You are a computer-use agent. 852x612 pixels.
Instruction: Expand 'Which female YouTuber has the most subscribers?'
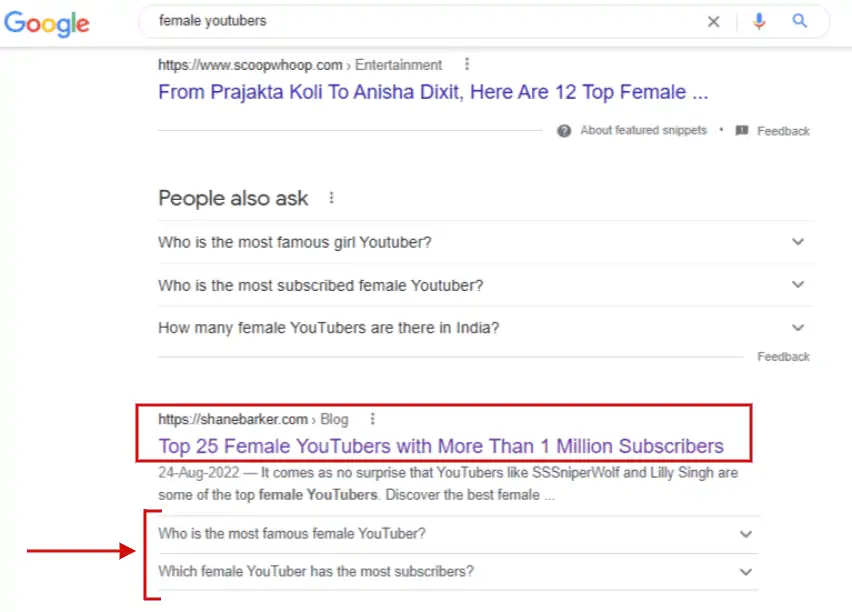click(458, 571)
